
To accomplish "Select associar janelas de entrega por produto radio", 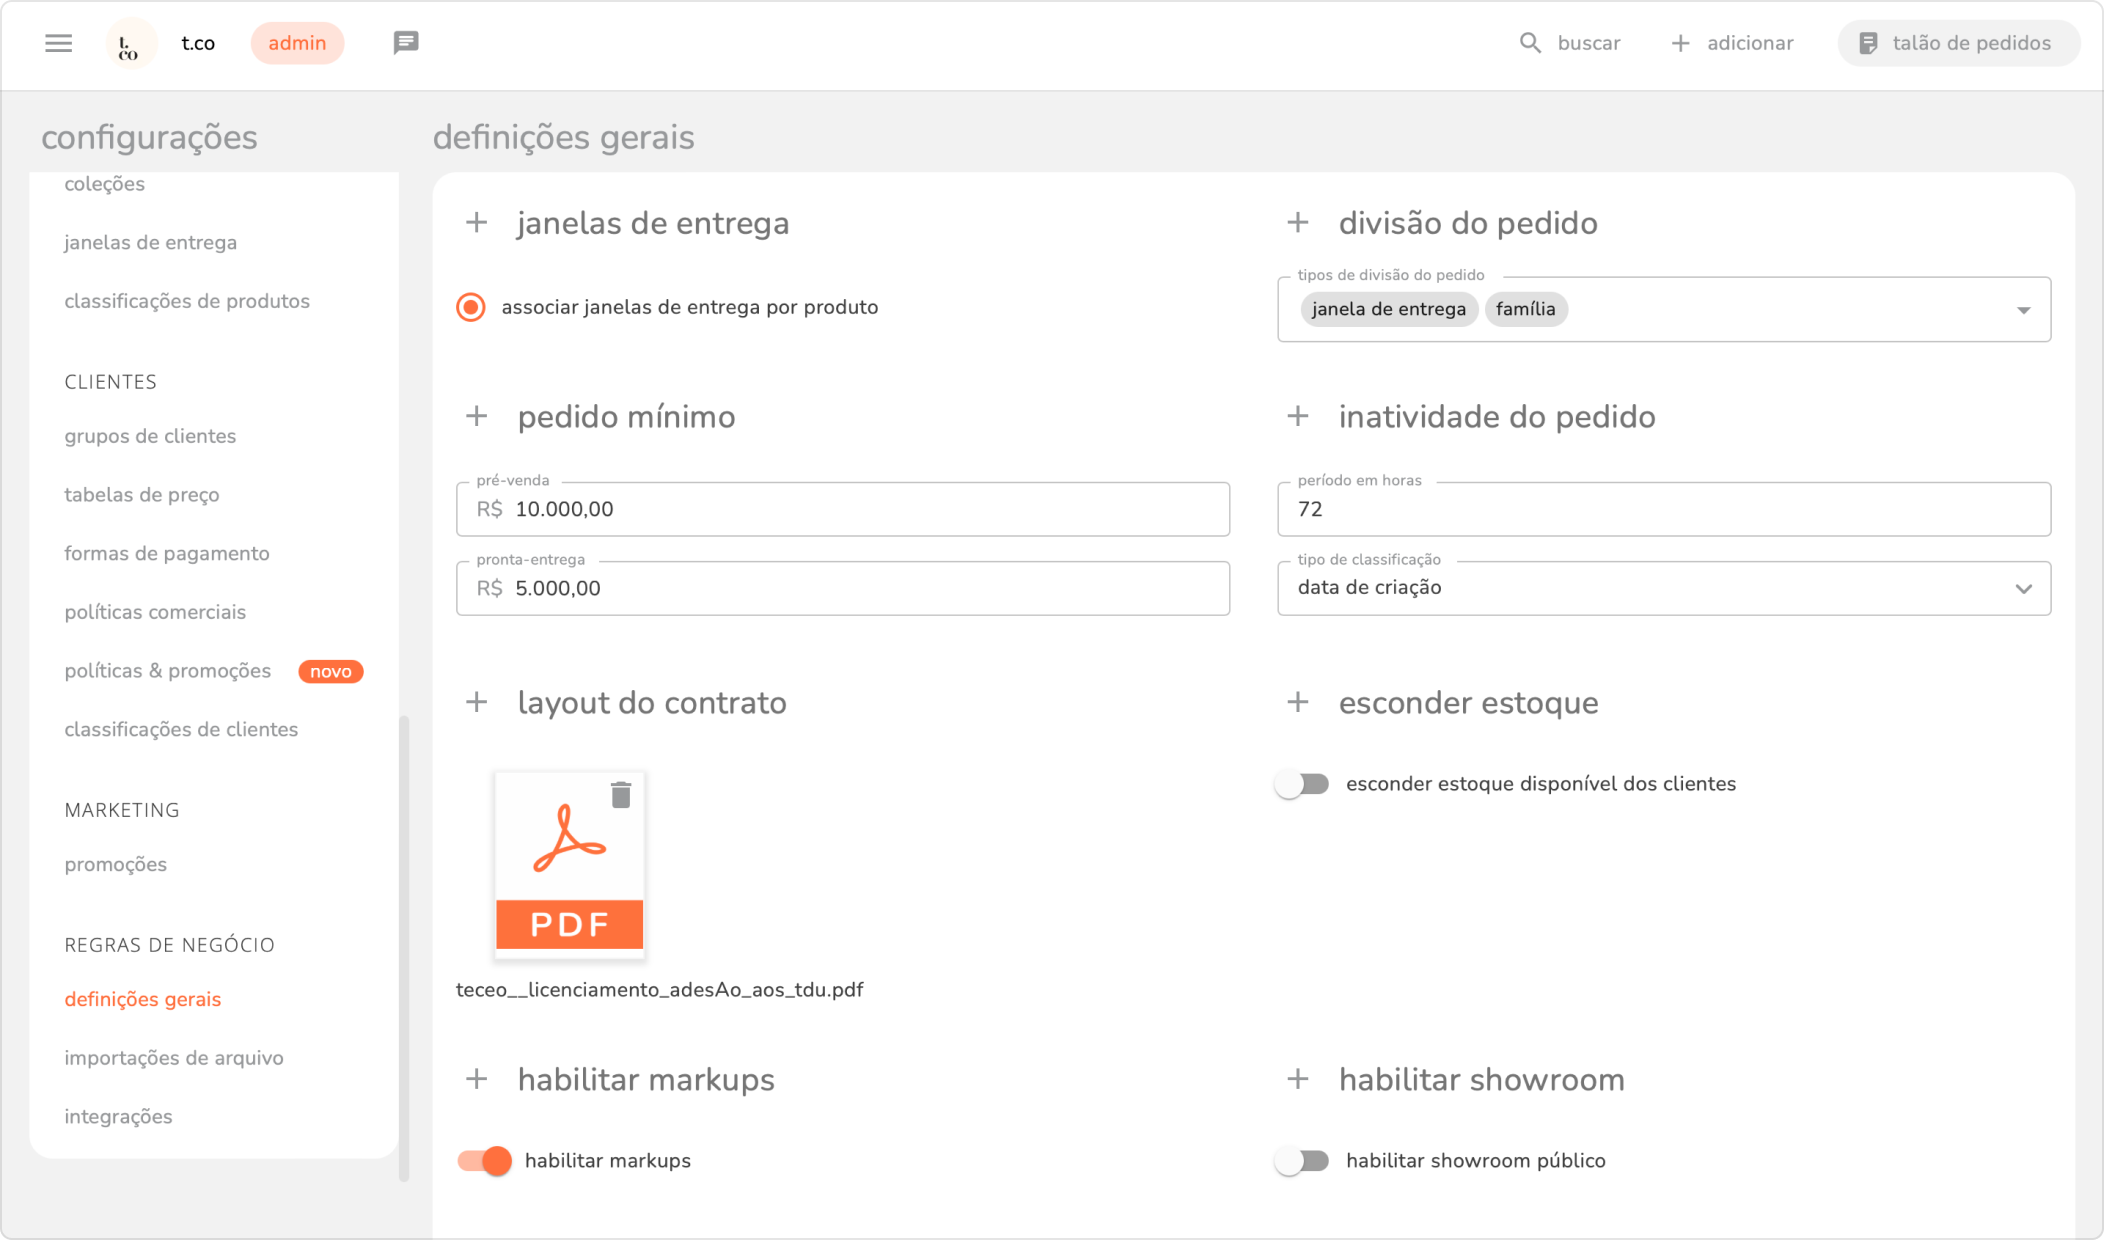I will 471,307.
